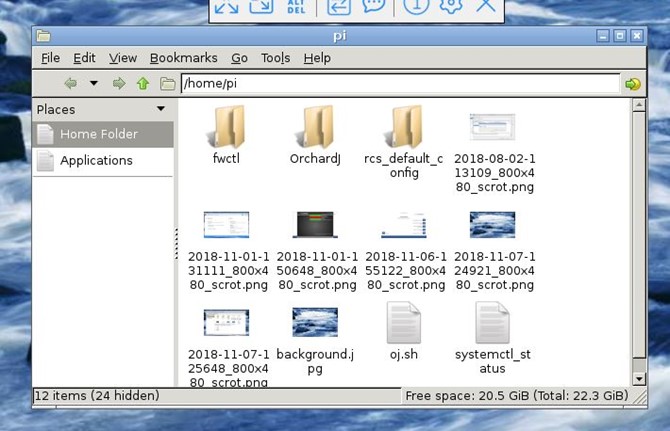The height and width of the screenshot is (431, 670).
Task: Close the pi file manager window
Action: [637, 36]
